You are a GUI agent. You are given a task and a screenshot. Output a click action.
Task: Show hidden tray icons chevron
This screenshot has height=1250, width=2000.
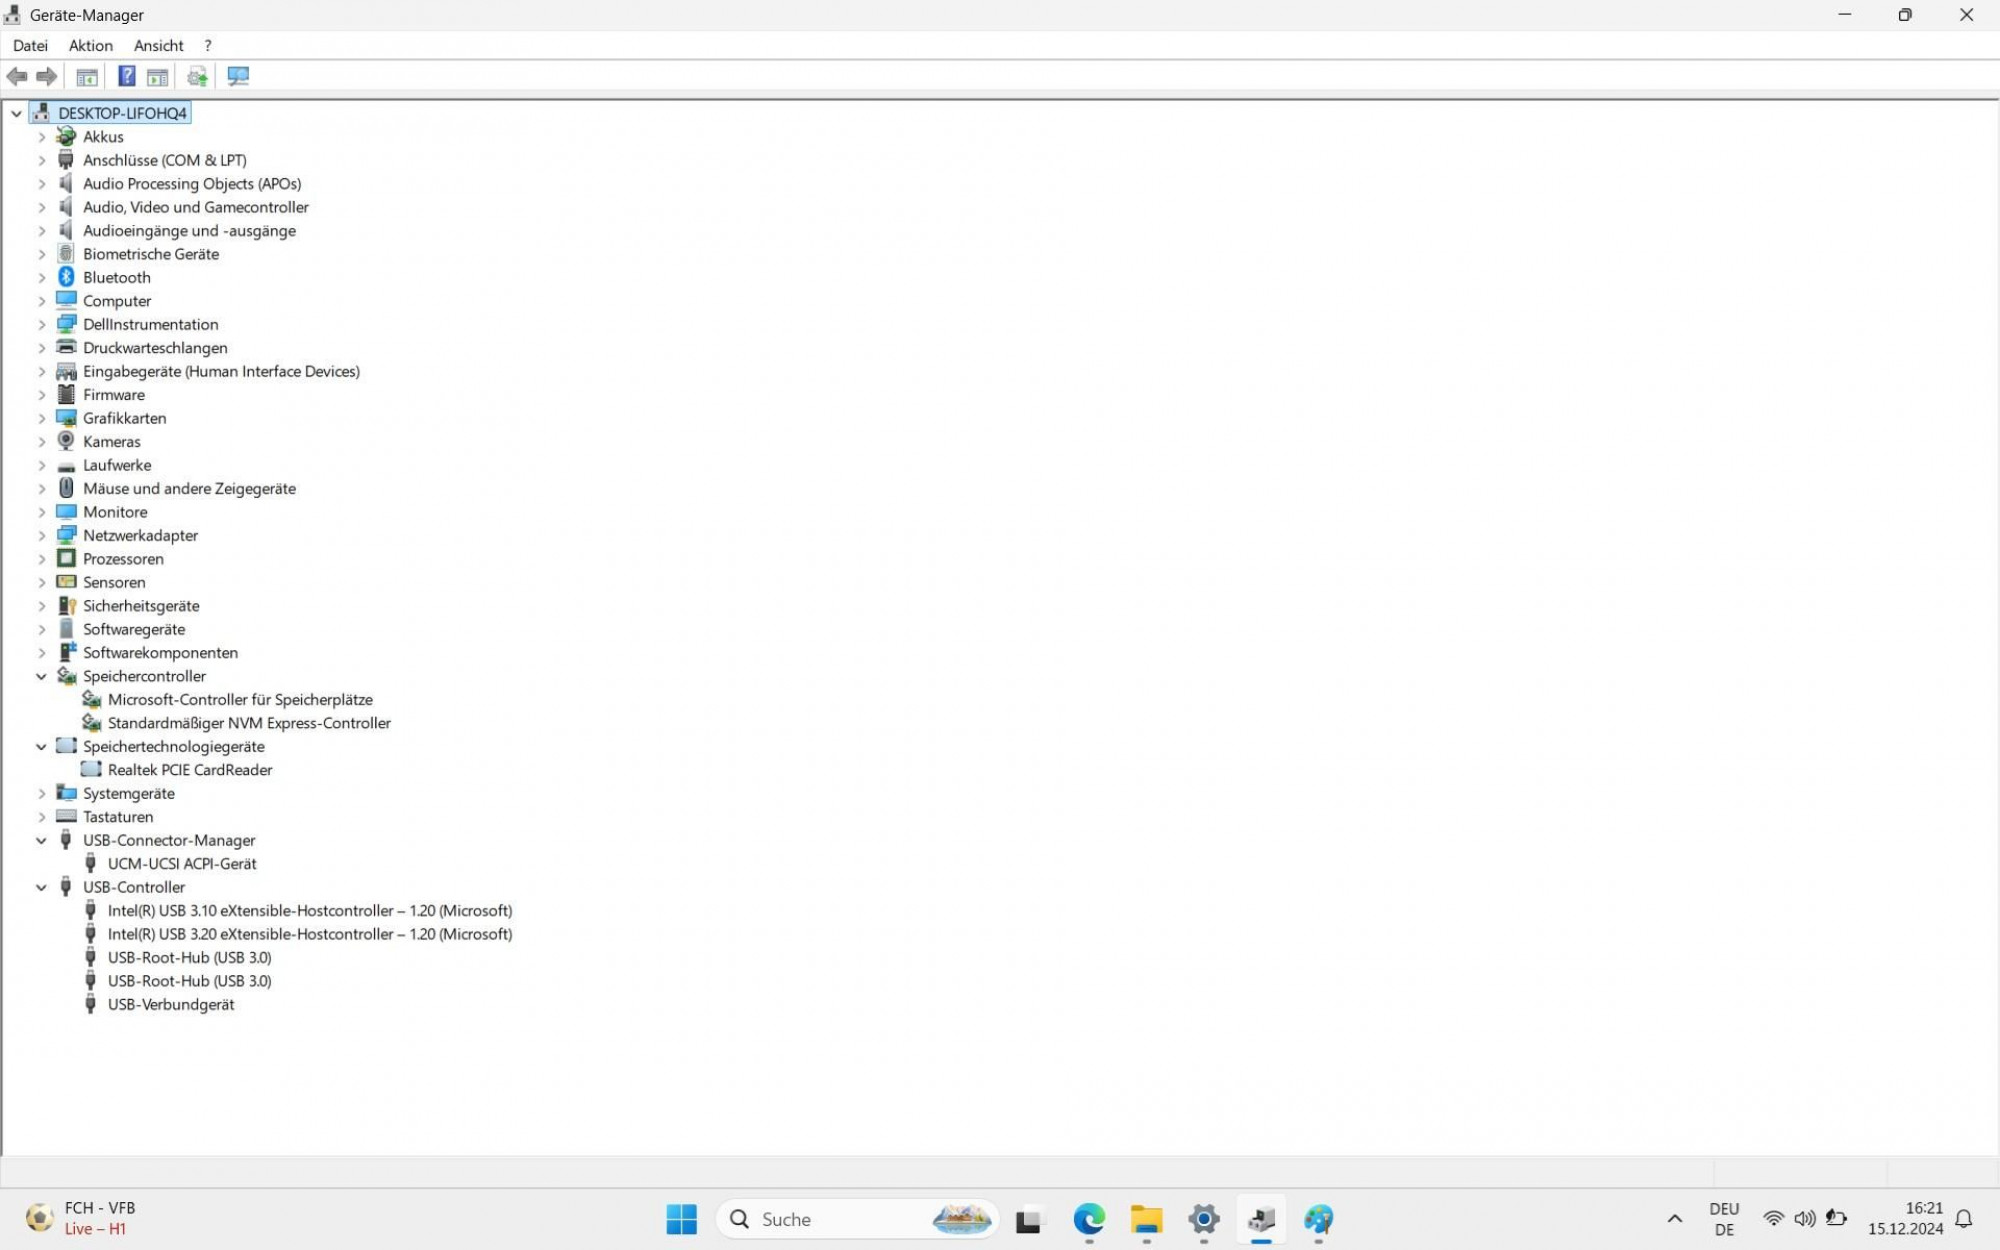coord(1675,1219)
